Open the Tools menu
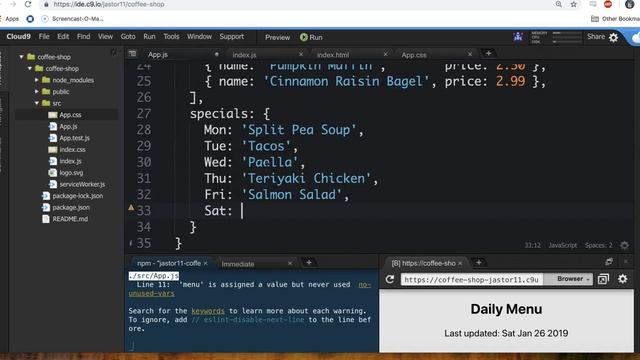The width and height of the screenshot is (640, 360). click(x=171, y=36)
